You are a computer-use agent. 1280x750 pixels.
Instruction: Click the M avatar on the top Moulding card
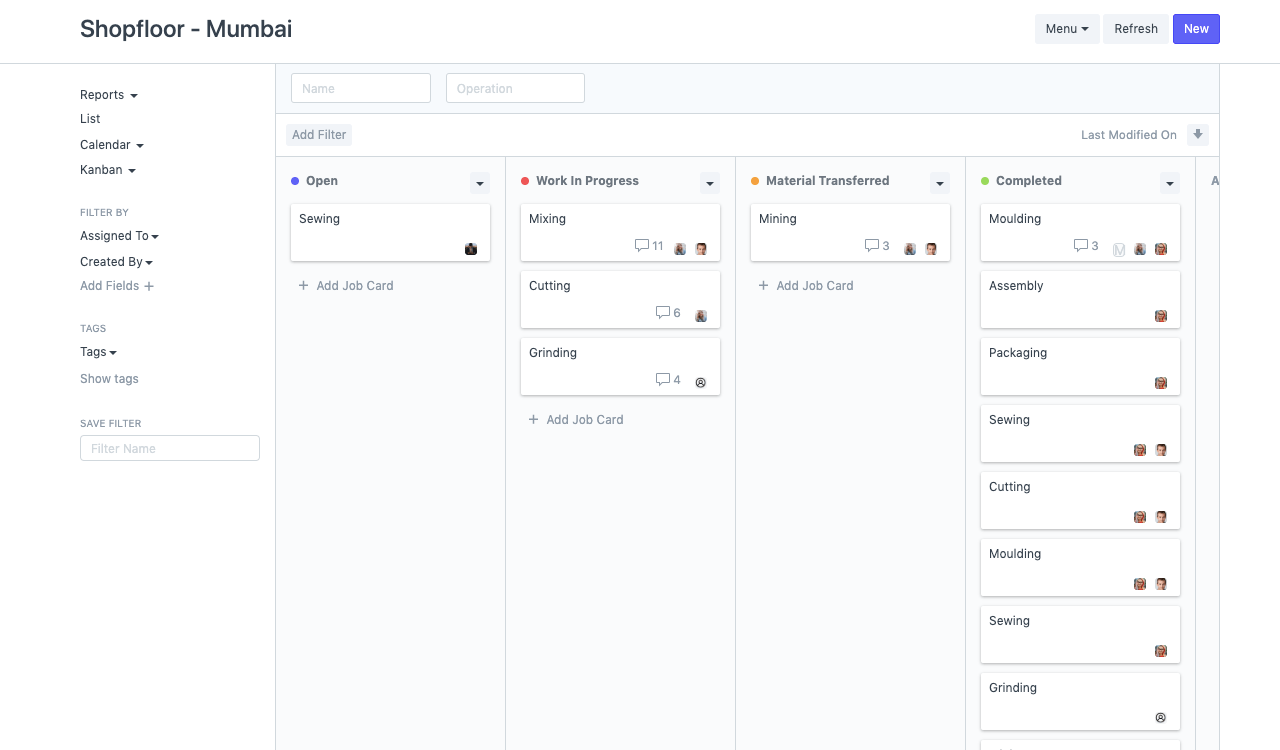point(1119,249)
